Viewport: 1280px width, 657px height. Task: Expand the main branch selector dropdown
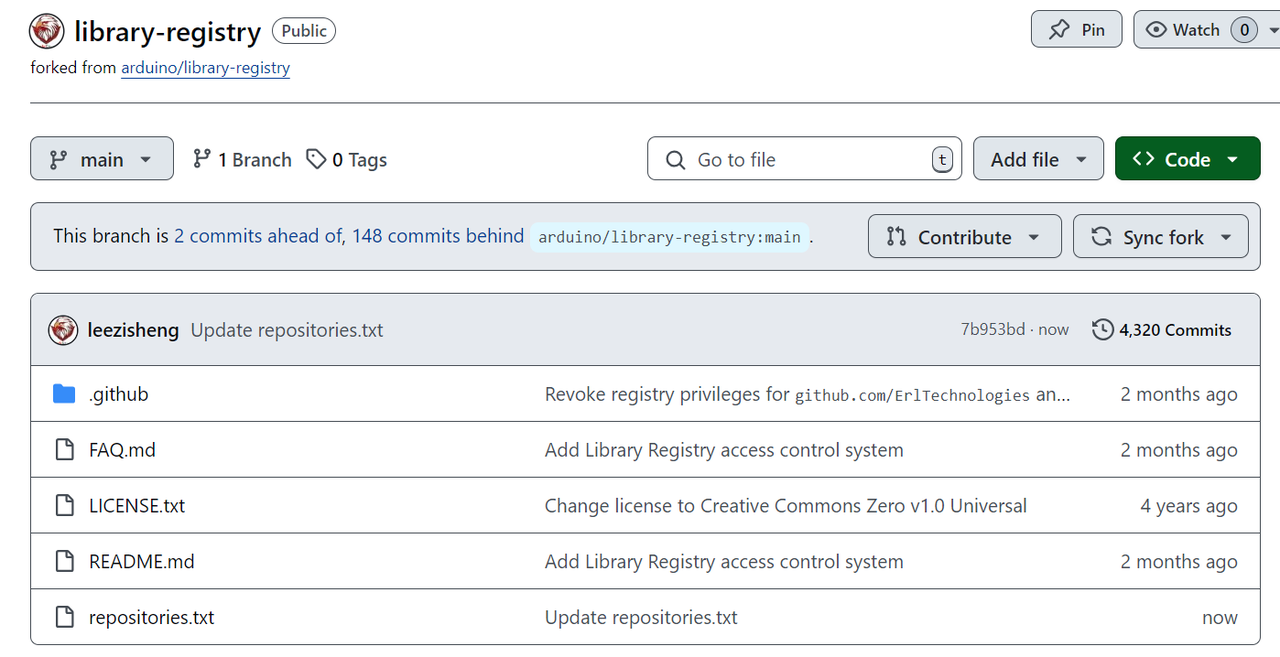[101, 160]
